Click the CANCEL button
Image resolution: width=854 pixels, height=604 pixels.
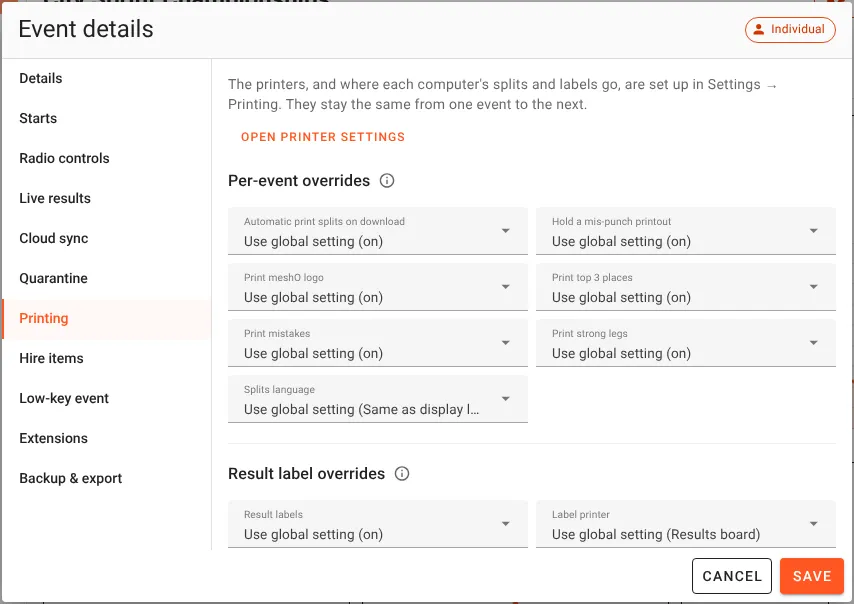pos(731,576)
